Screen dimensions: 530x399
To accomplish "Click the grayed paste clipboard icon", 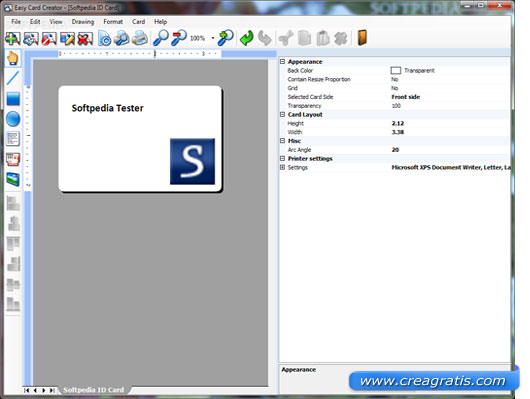I will click(x=323, y=38).
